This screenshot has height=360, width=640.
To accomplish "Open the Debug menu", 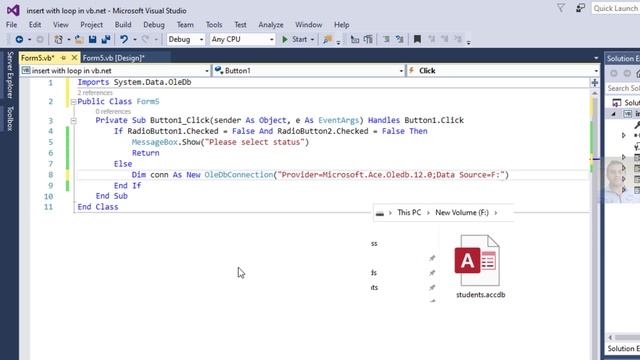I will point(154,24).
